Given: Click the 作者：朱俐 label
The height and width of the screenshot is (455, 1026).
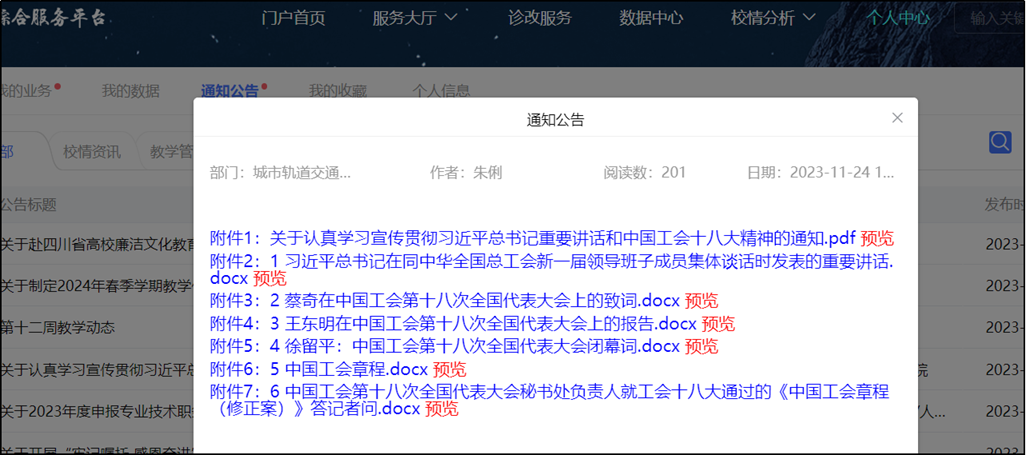Looking at the screenshot, I should coord(466,173).
